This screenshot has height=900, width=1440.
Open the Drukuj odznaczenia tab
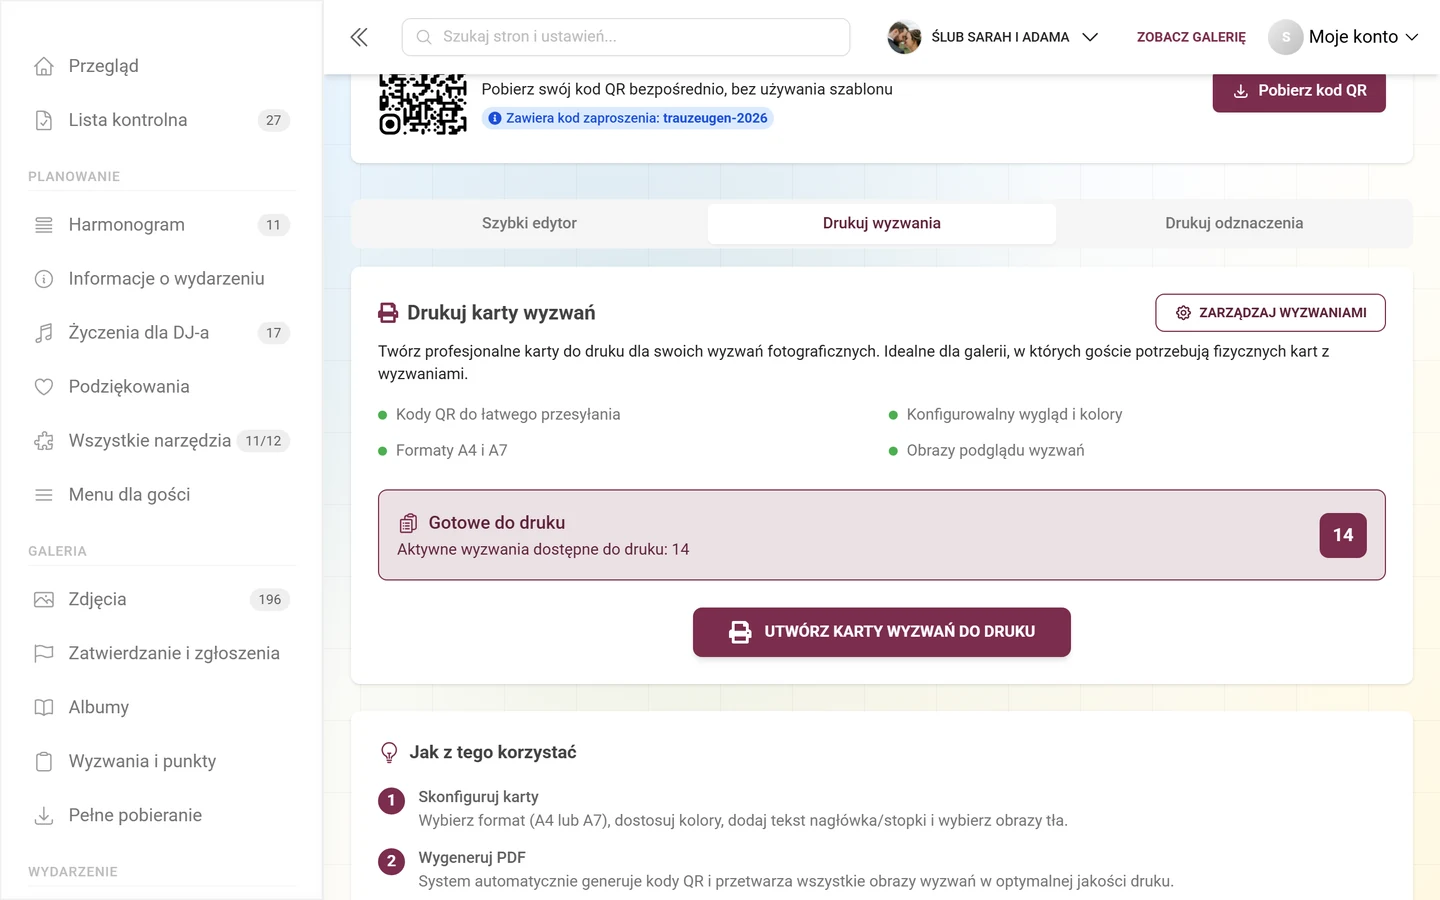[1234, 223]
